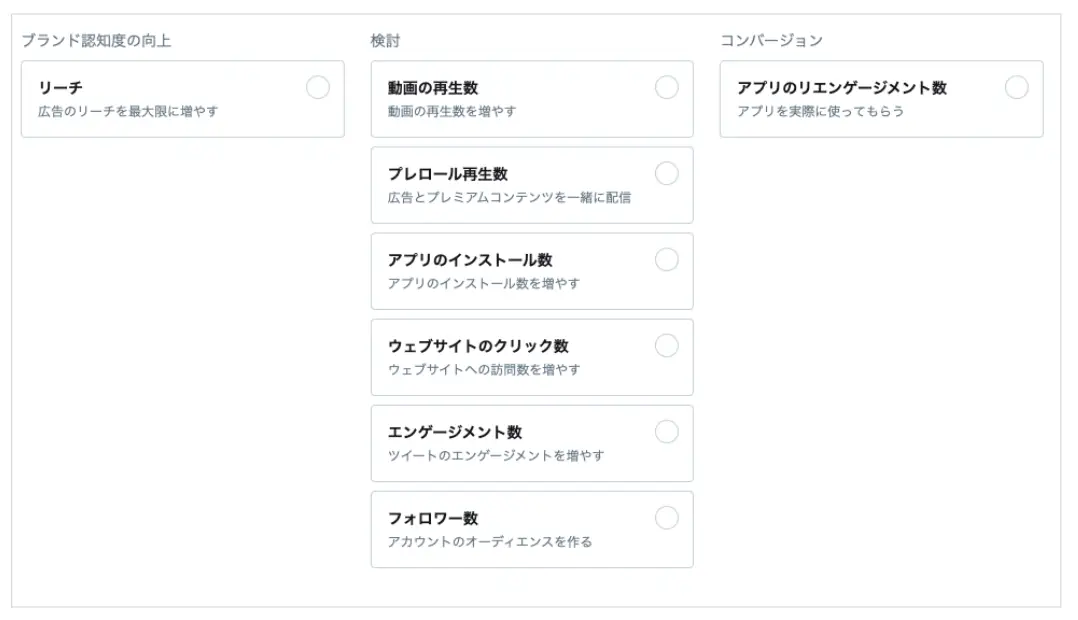The image size is (1078, 620).
Task: Click the 検討 column heading
Action: click(x=385, y=41)
